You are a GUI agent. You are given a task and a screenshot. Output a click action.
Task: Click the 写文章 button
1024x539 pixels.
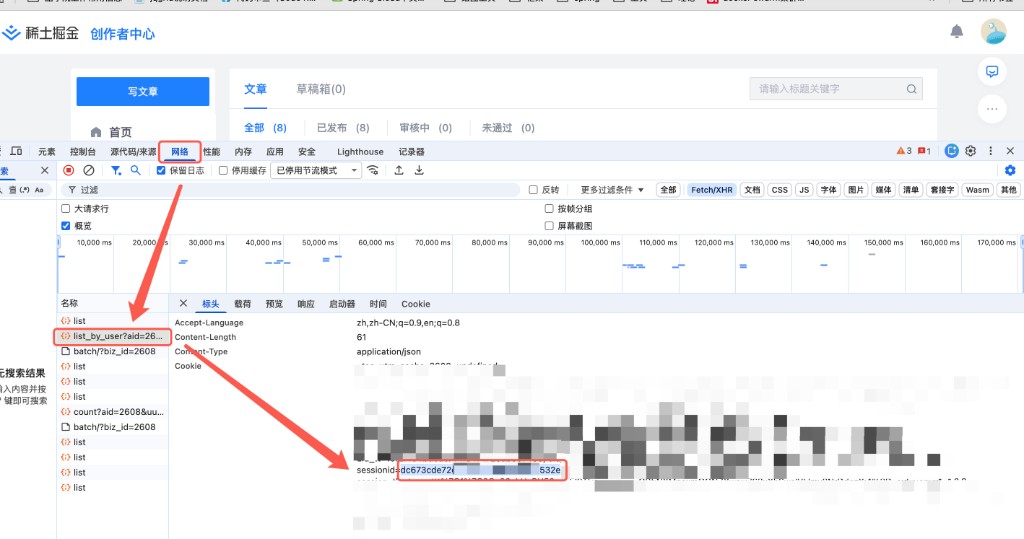coord(142,91)
